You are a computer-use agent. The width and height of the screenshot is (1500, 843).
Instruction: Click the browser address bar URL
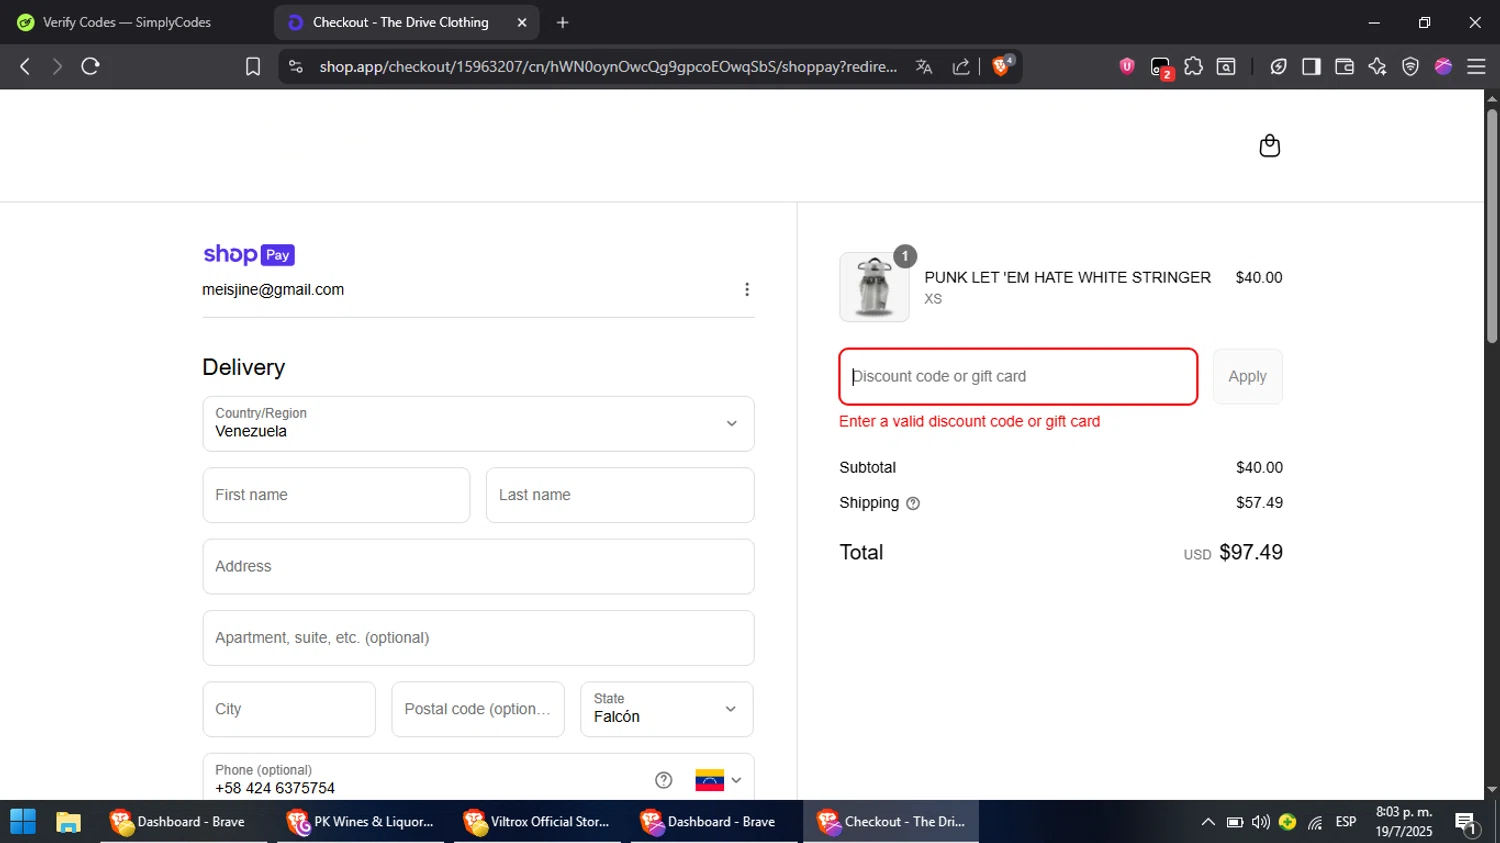click(608, 67)
